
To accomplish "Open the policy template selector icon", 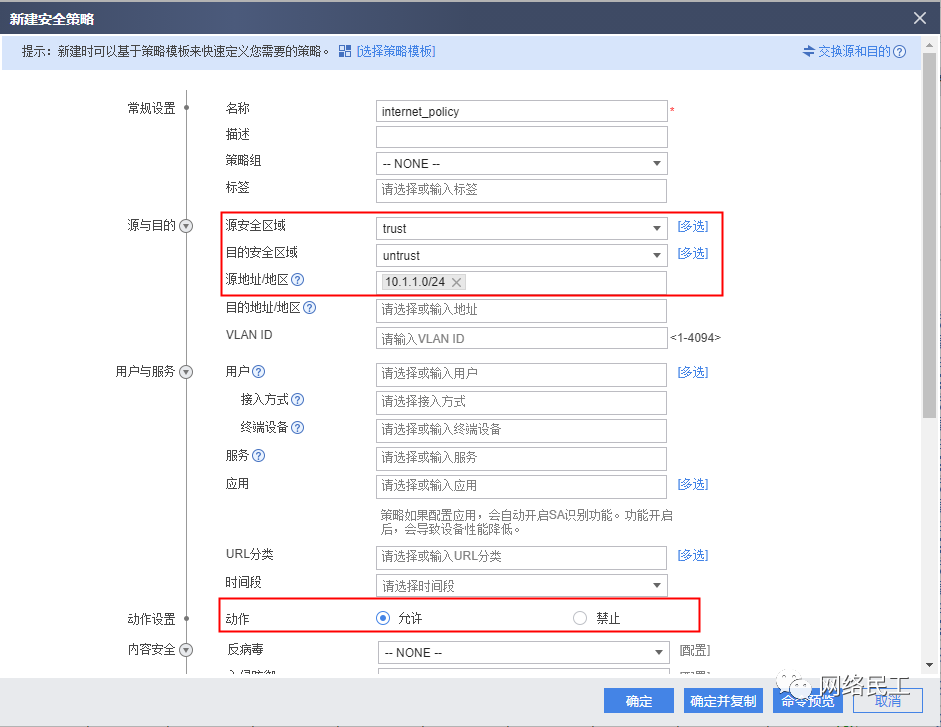I will (344, 51).
